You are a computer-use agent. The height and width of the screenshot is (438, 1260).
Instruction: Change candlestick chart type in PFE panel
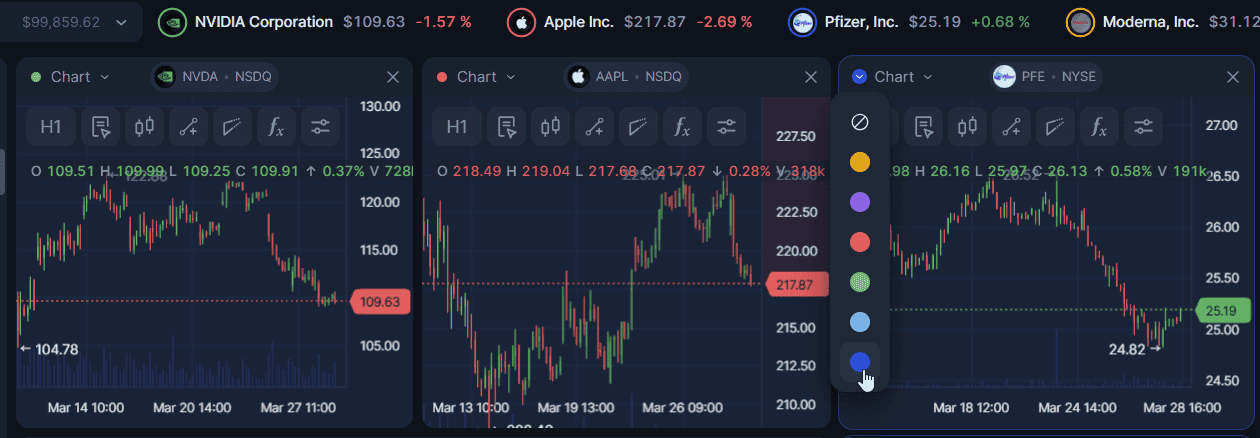pos(967,127)
